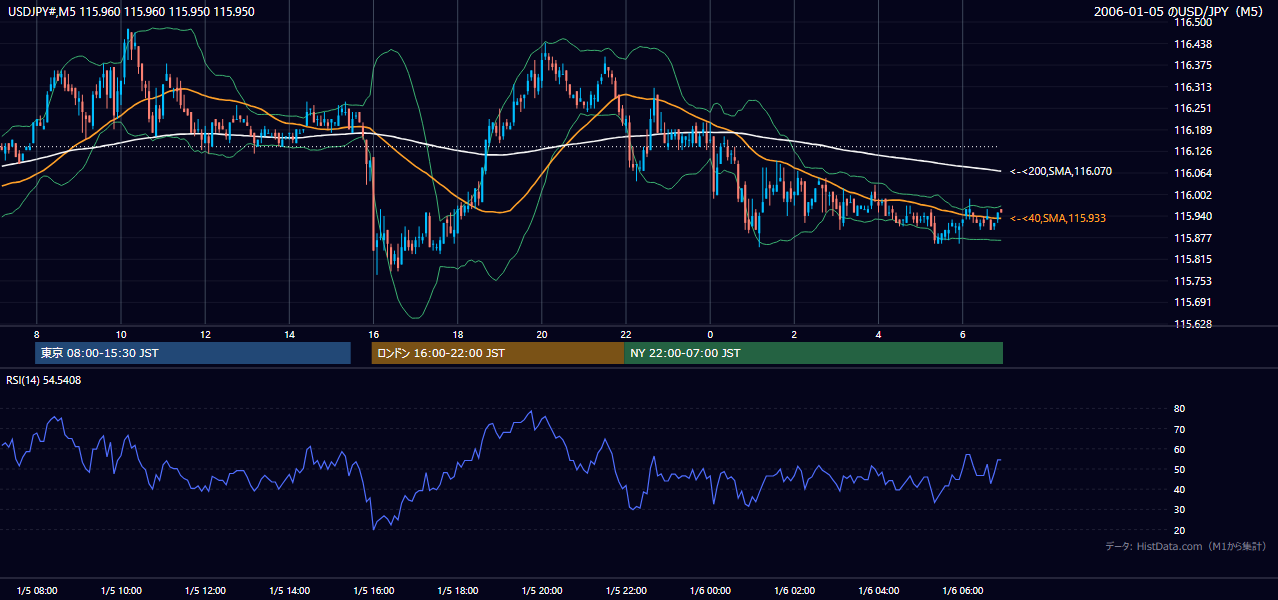Screen dimensions: 1278x600
Task: Click the 1/6 06:00 time axis label
Action: pyautogui.click(x=962, y=590)
